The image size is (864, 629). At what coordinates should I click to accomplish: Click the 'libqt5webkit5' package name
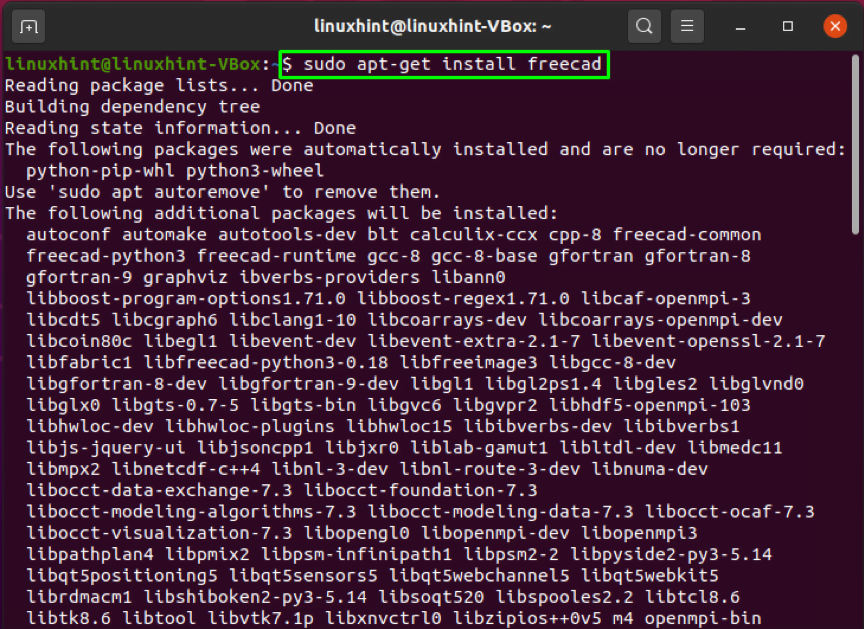[x=650, y=576]
